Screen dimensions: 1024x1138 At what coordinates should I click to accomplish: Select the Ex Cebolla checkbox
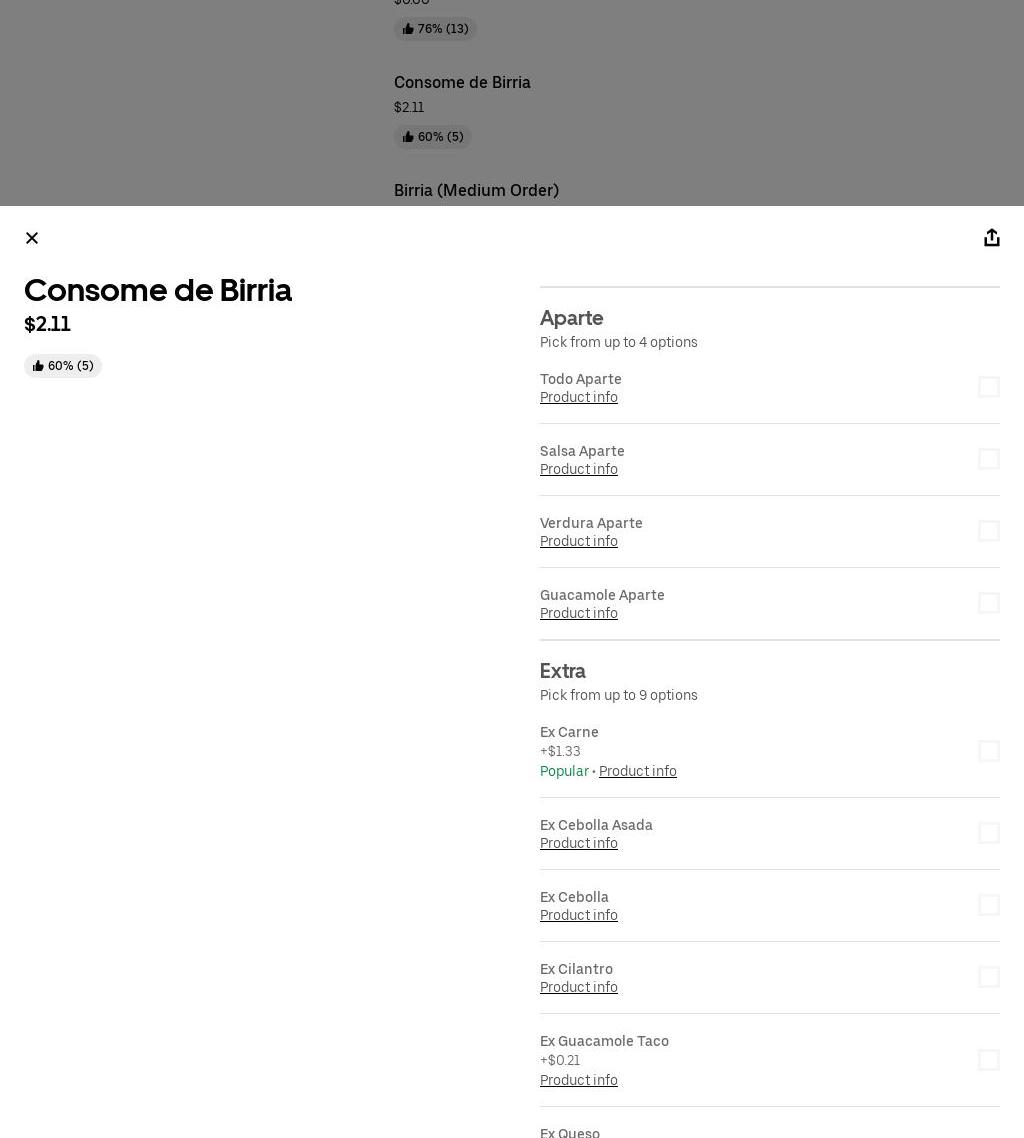pyautogui.click(x=988, y=905)
